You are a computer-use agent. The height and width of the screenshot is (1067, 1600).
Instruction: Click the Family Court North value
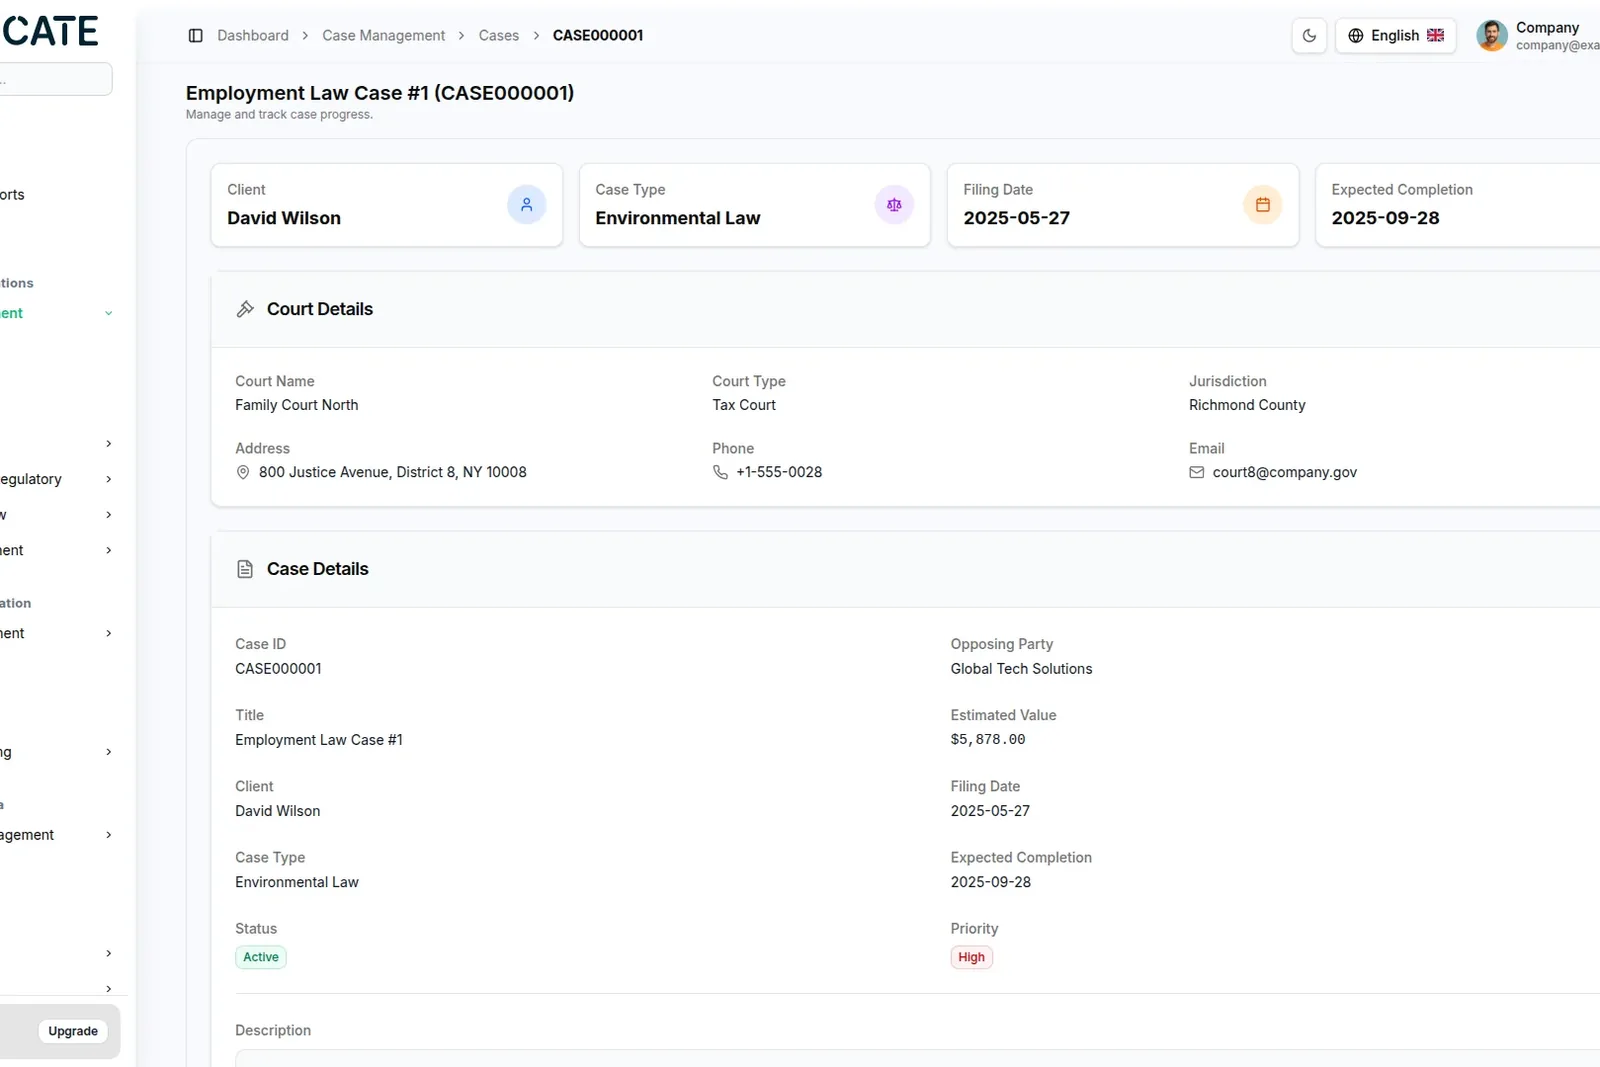tap(296, 405)
